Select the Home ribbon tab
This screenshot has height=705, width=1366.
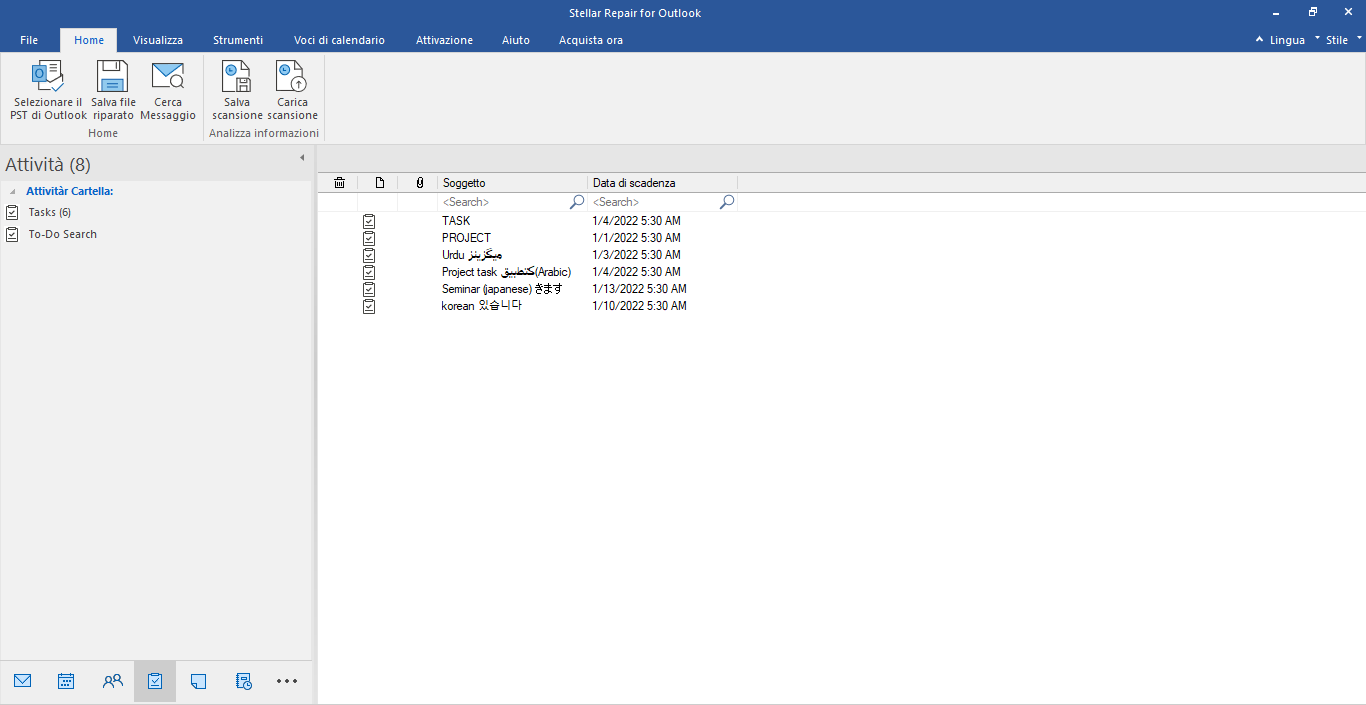point(89,40)
